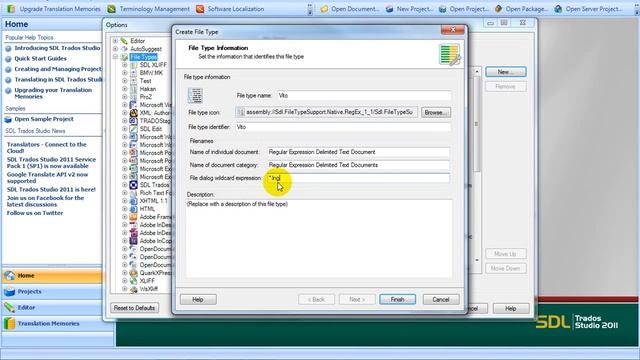Click the Open Project toolbar icon
The image size is (640, 360).
coord(442,9)
